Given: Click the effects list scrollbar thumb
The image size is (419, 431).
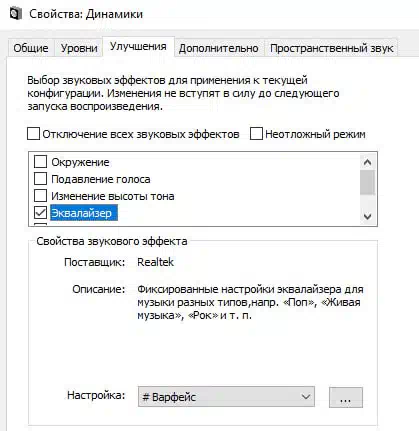Looking at the screenshot, I should [367, 182].
